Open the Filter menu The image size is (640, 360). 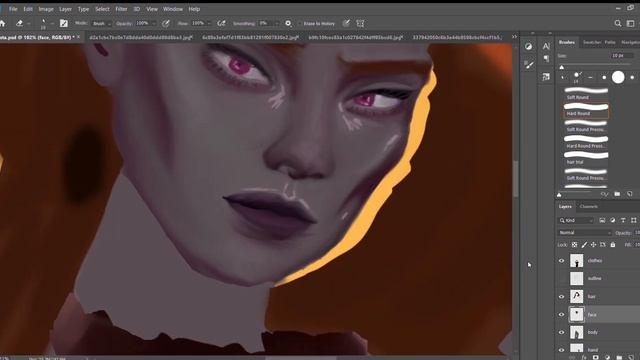[x=121, y=9]
